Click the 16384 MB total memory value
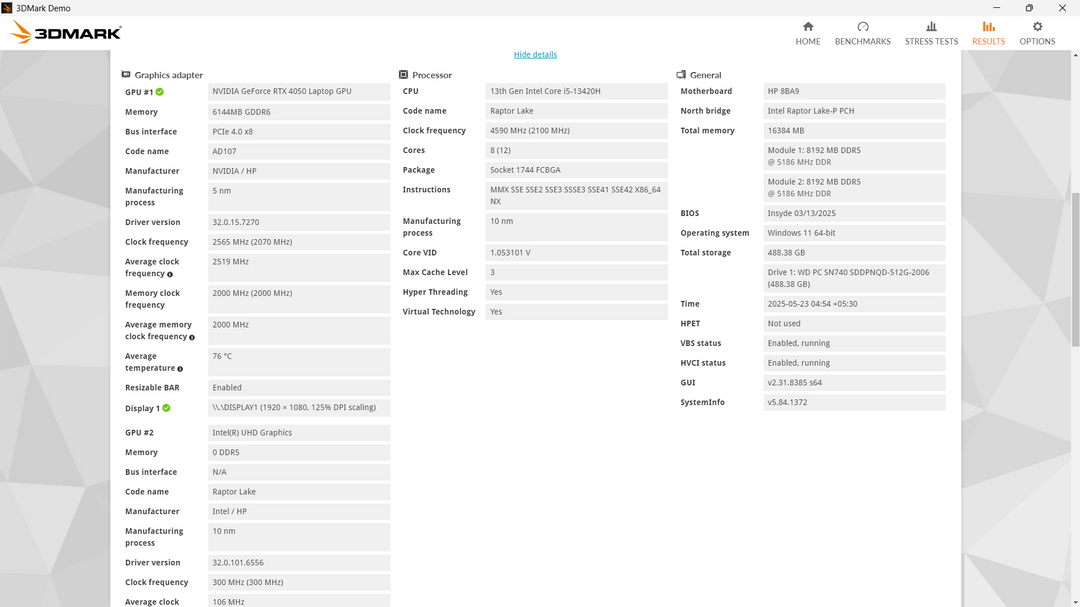The height and width of the screenshot is (607, 1080). point(854,130)
